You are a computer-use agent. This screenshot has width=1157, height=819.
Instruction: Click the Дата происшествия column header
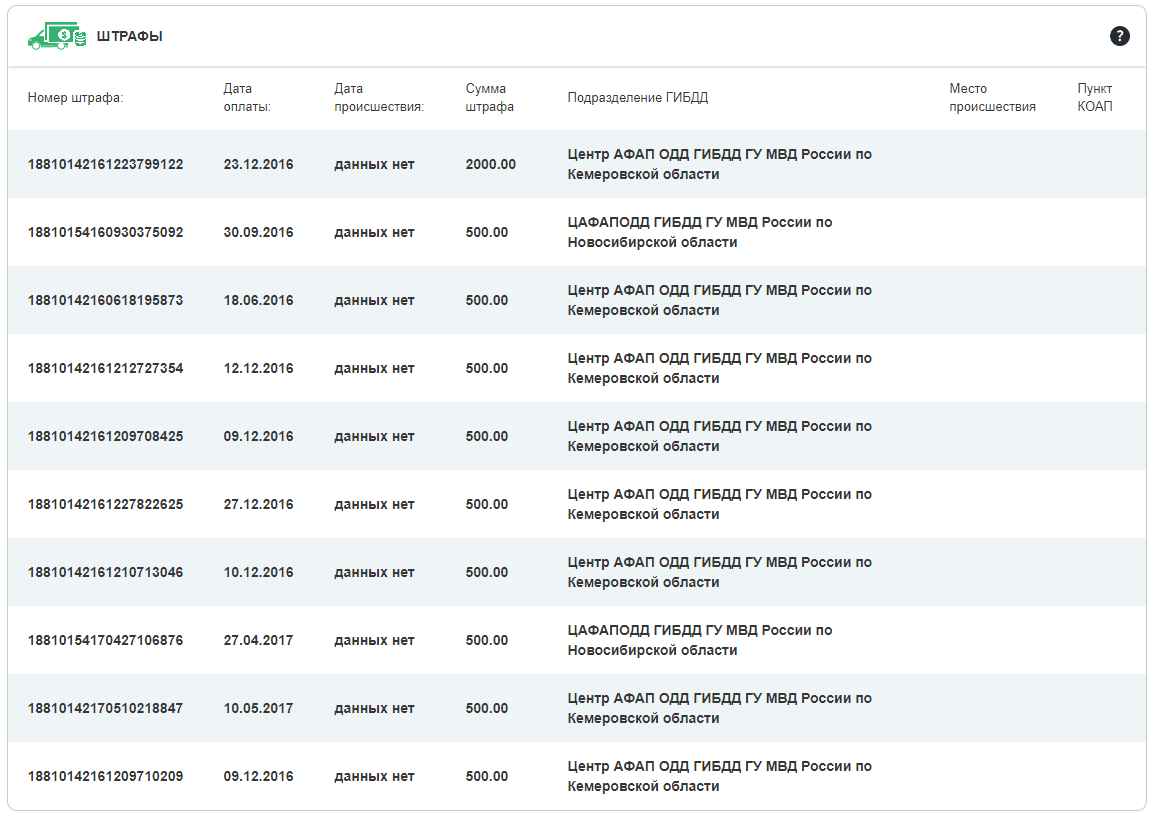pyautogui.click(x=379, y=97)
